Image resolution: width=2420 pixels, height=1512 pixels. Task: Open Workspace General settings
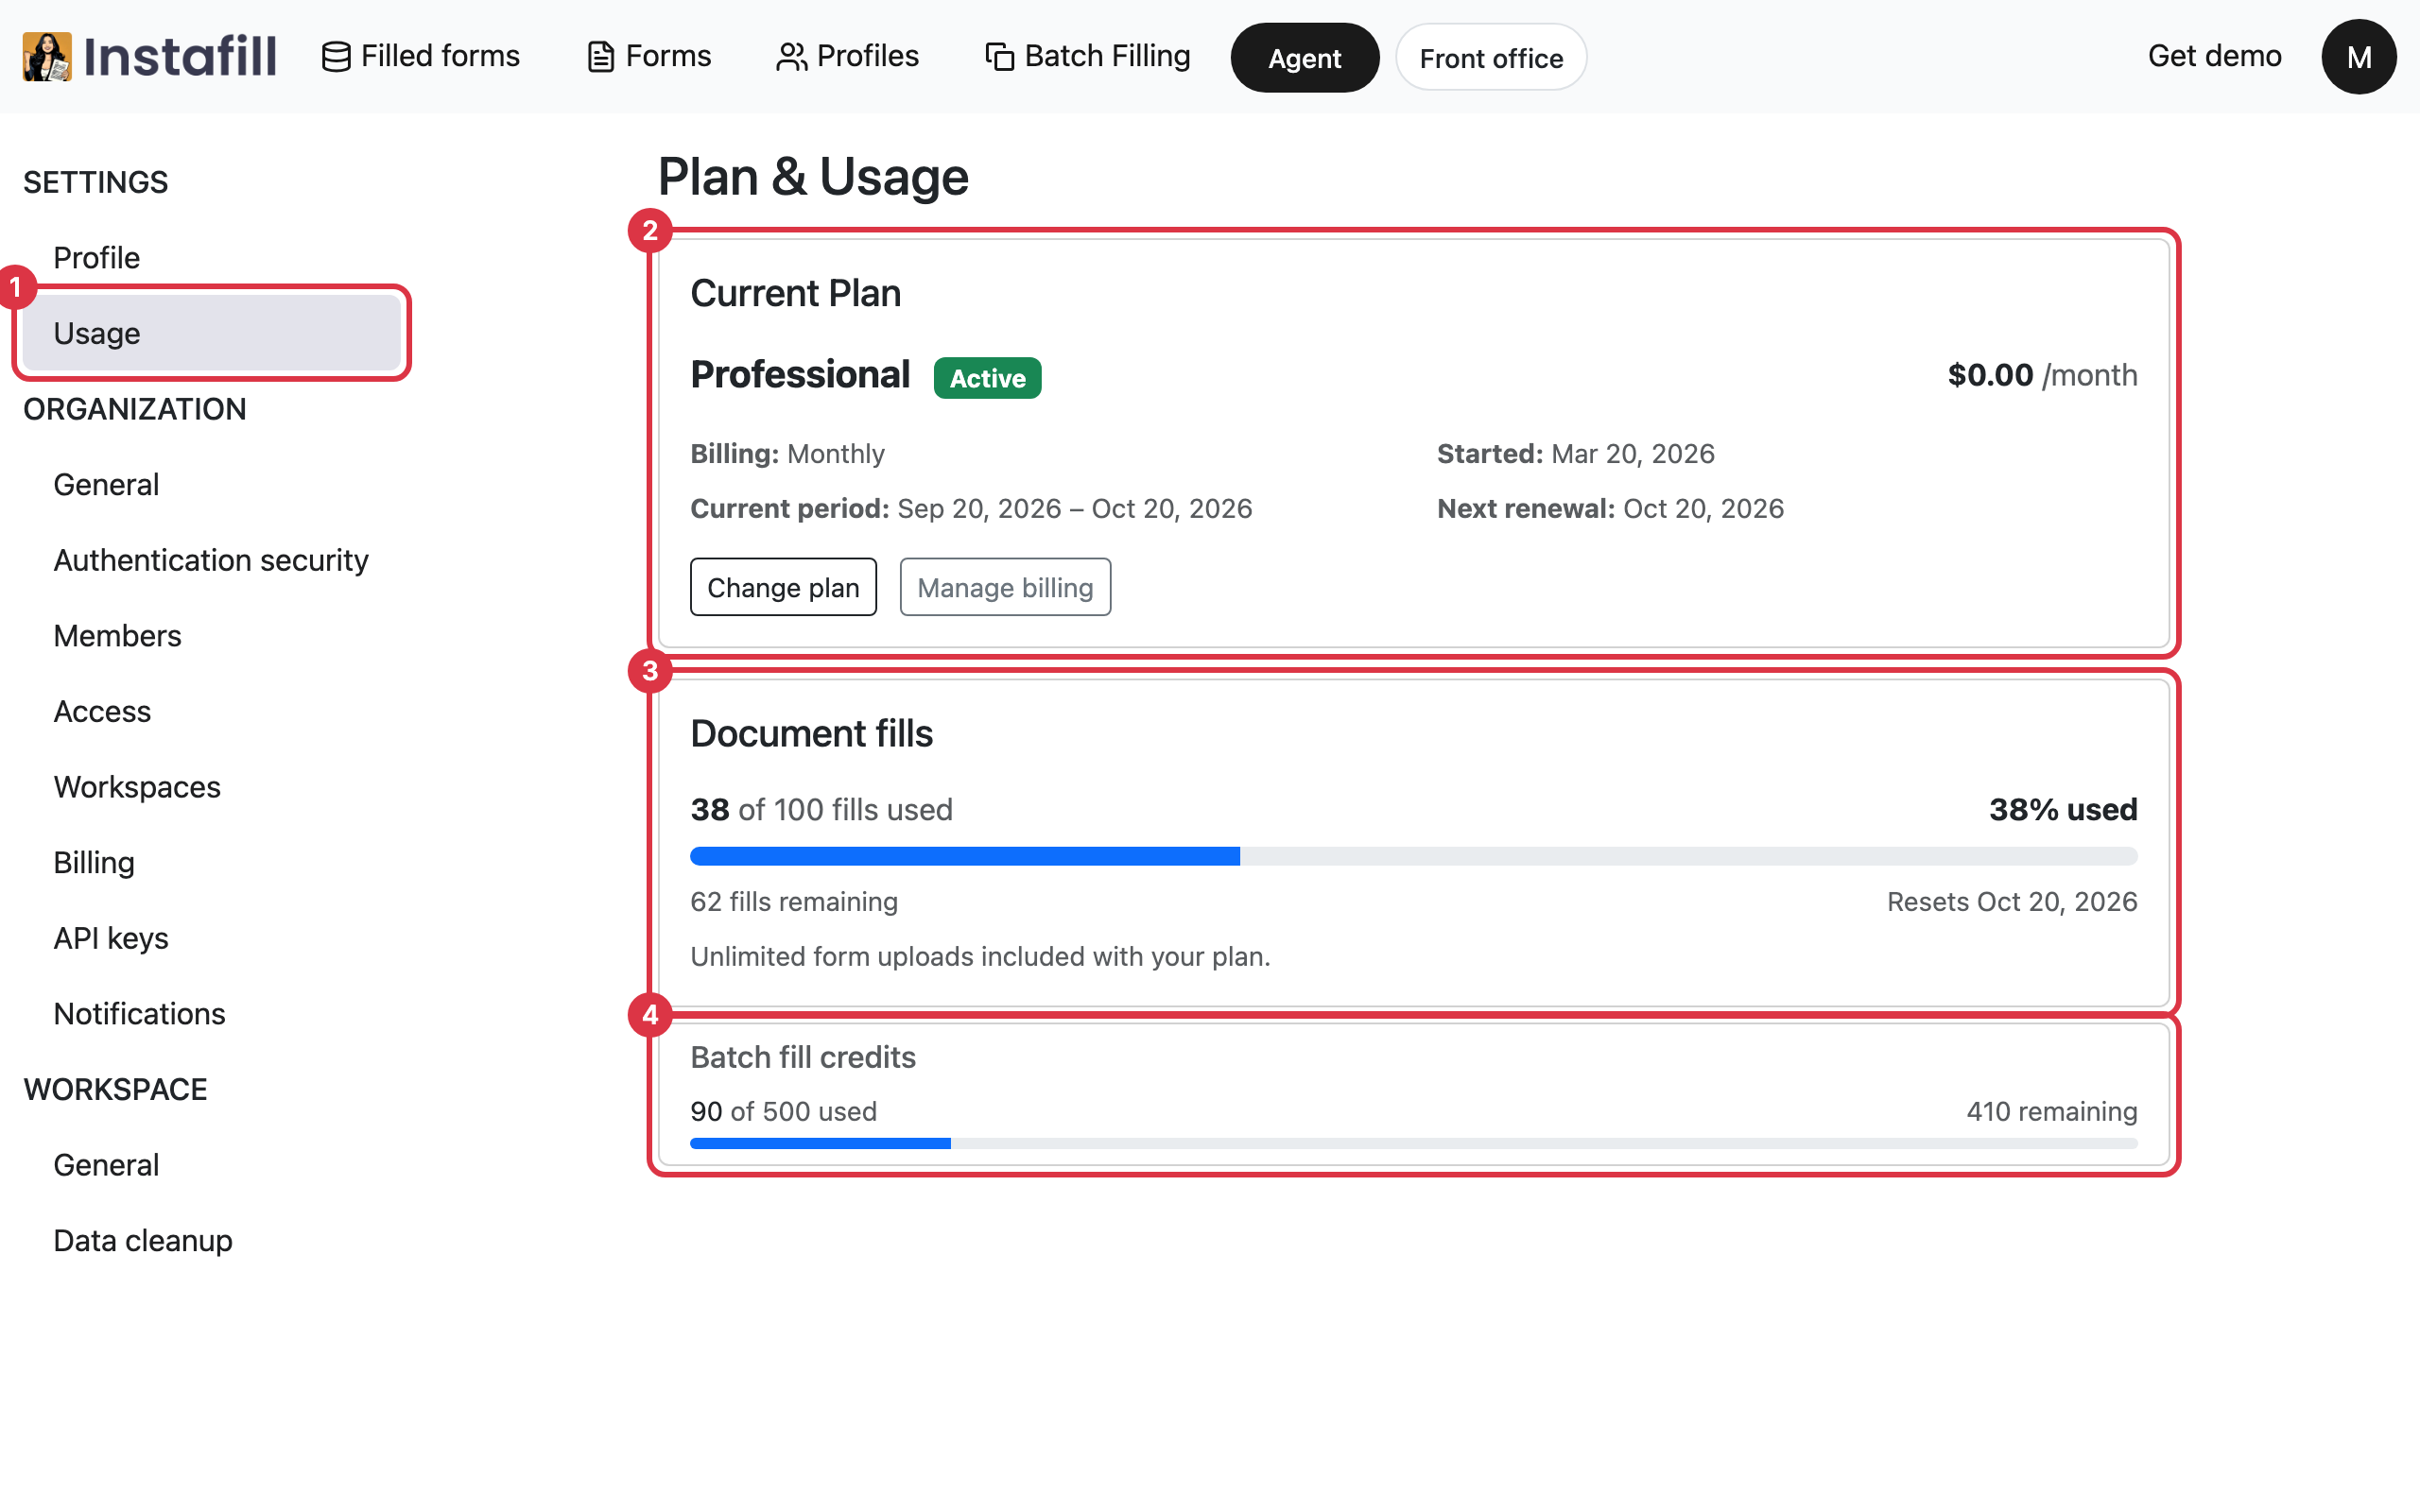tap(212, 1165)
